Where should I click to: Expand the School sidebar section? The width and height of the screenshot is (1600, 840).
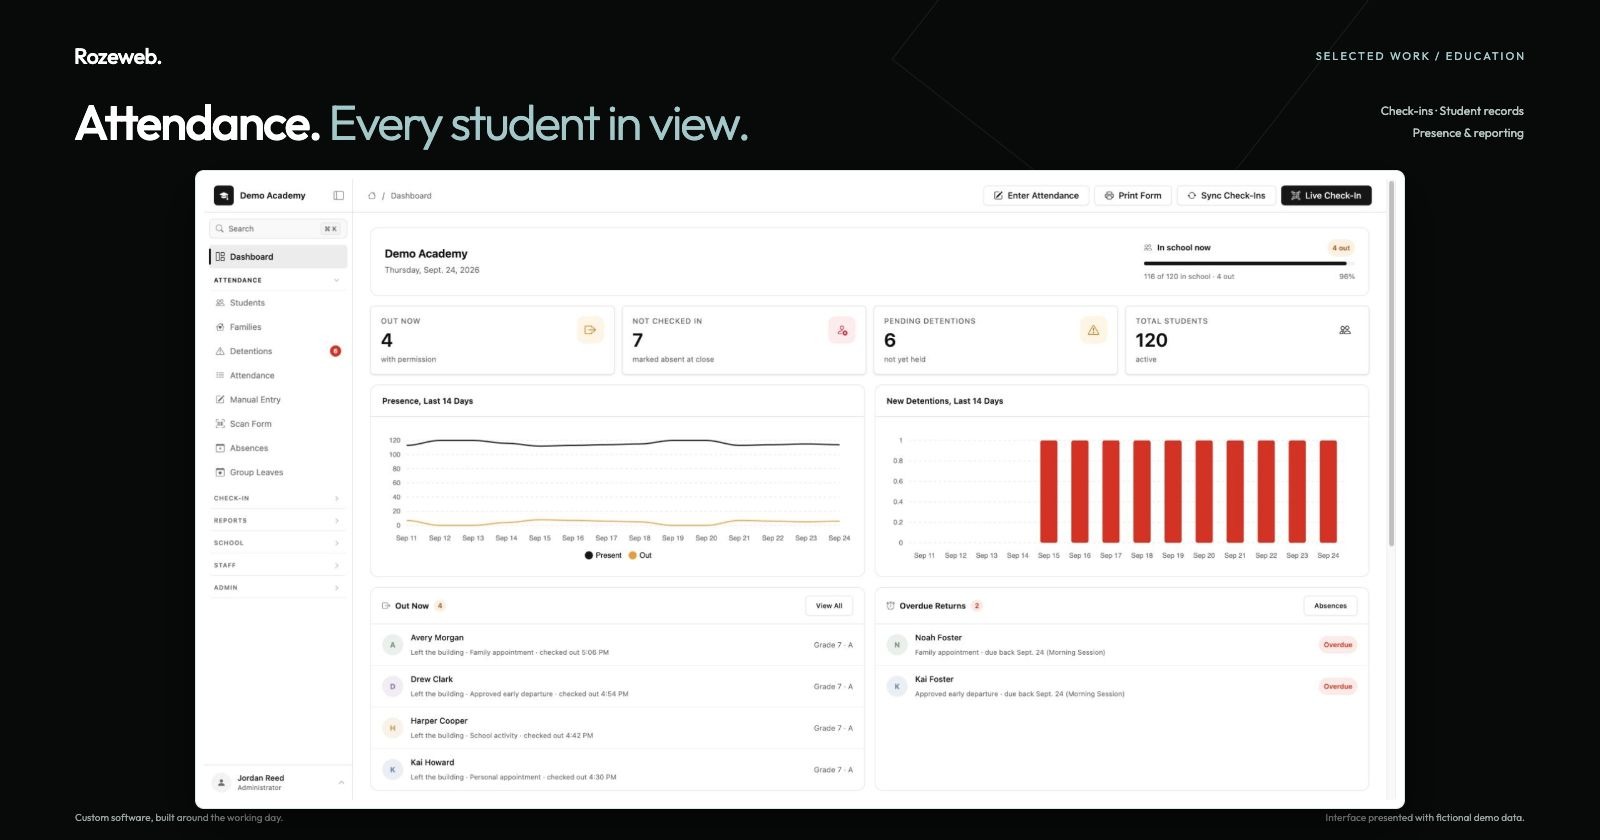pos(336,543)
